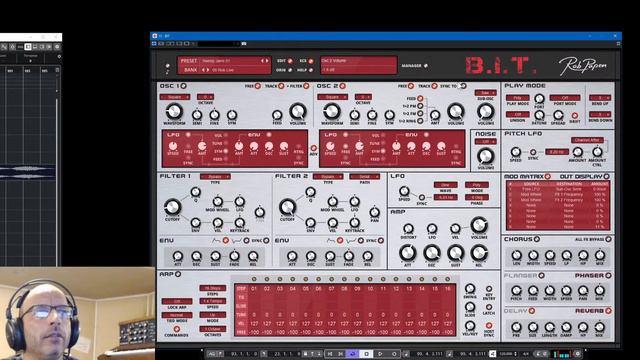Enable OSC 2 TRACK switch
Screen dimensions: 640x360
pos(435,86)
